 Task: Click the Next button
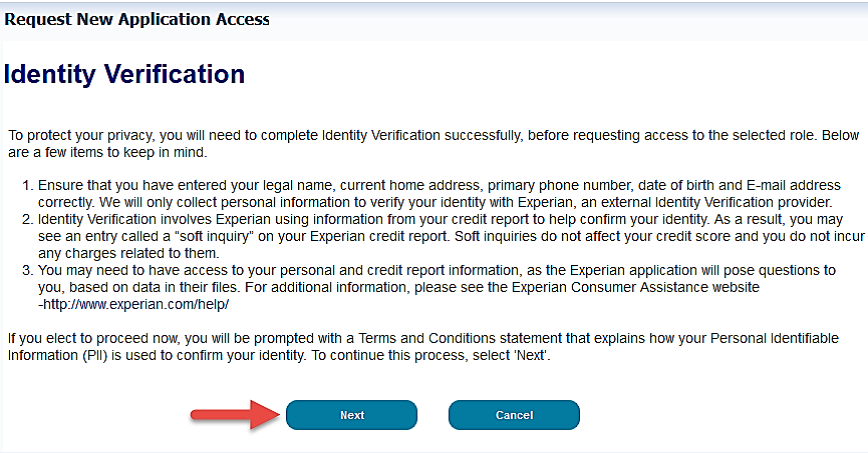(x=352, y=415)
